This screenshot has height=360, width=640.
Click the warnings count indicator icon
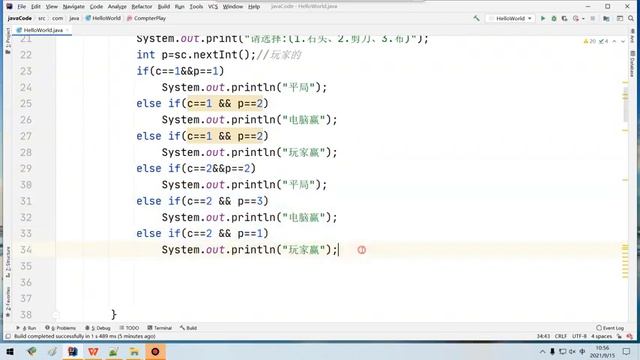pyautogui.click(x=590, y=41)
